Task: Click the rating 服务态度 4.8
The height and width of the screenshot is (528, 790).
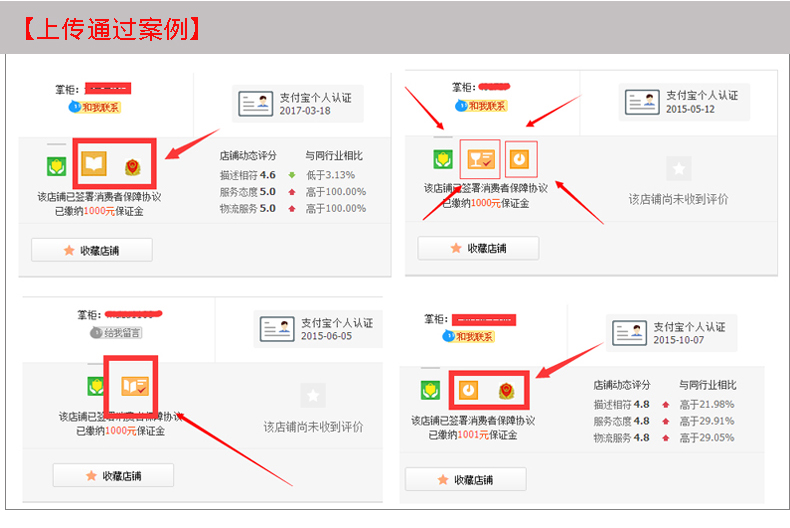Action: pyautogui.click(x=621, y=421)
